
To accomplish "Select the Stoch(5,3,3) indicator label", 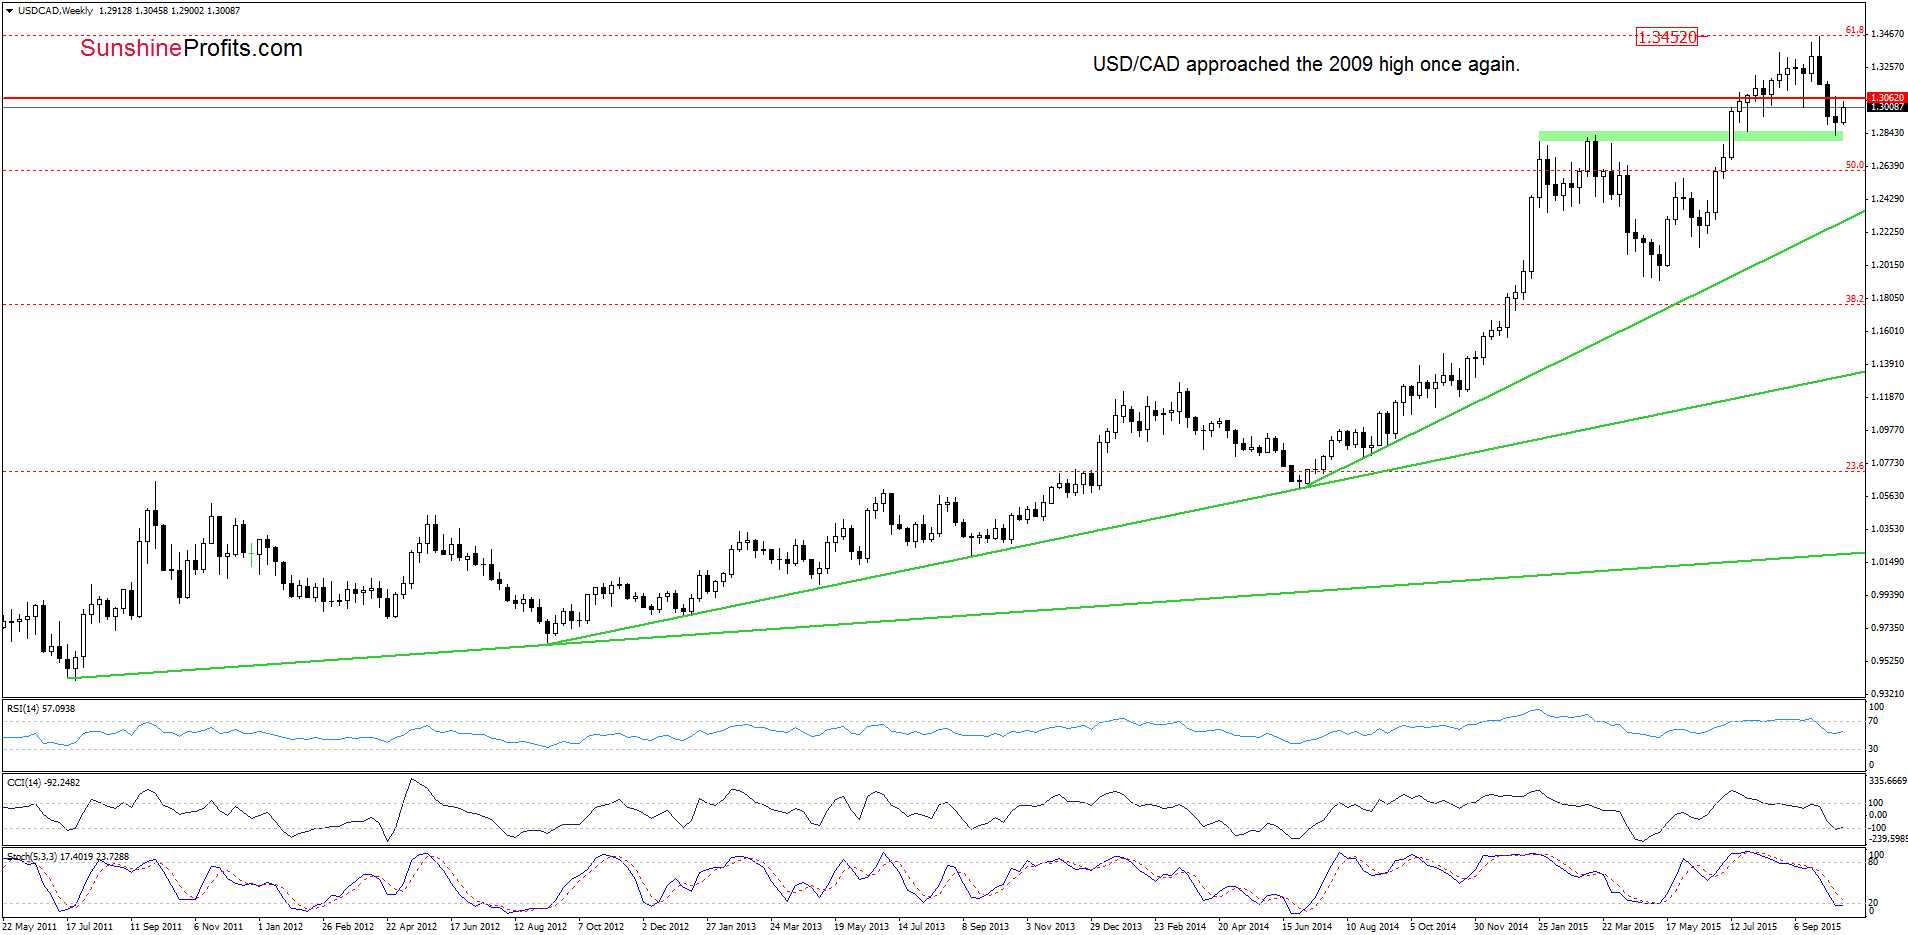I will tap(67, 857).
